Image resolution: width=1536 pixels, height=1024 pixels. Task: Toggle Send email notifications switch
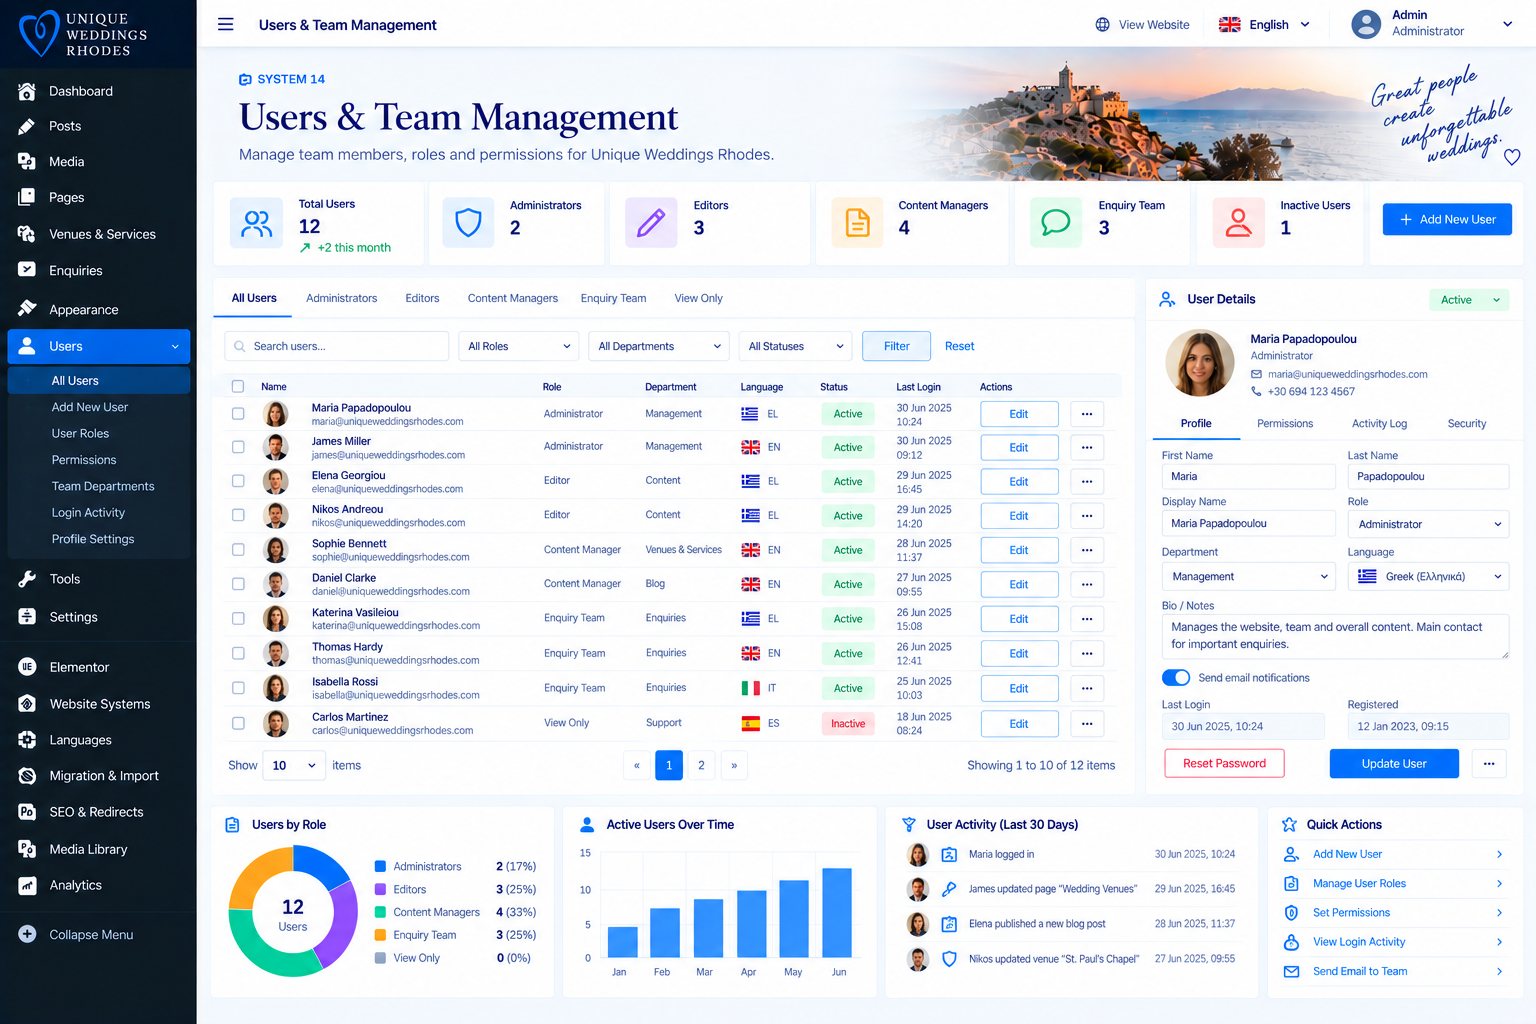(x=1176, y=677)
